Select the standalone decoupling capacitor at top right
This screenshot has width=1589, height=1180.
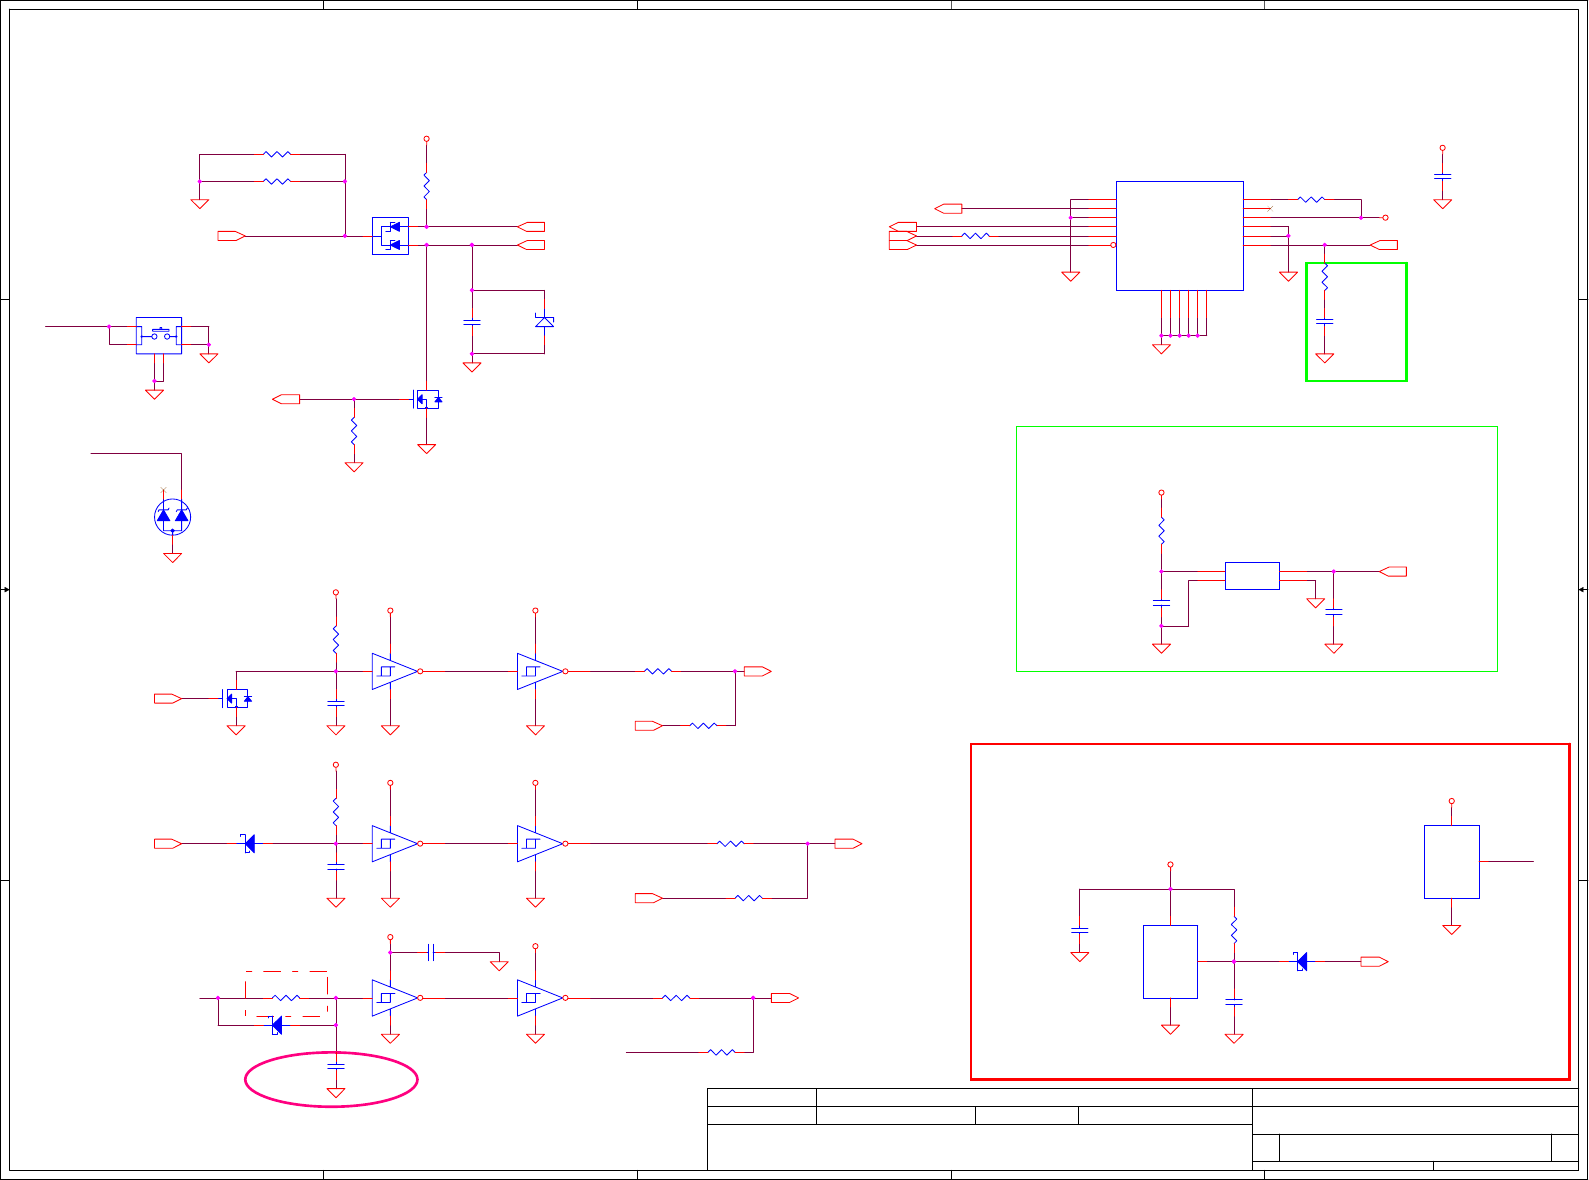coord(1442,176)
